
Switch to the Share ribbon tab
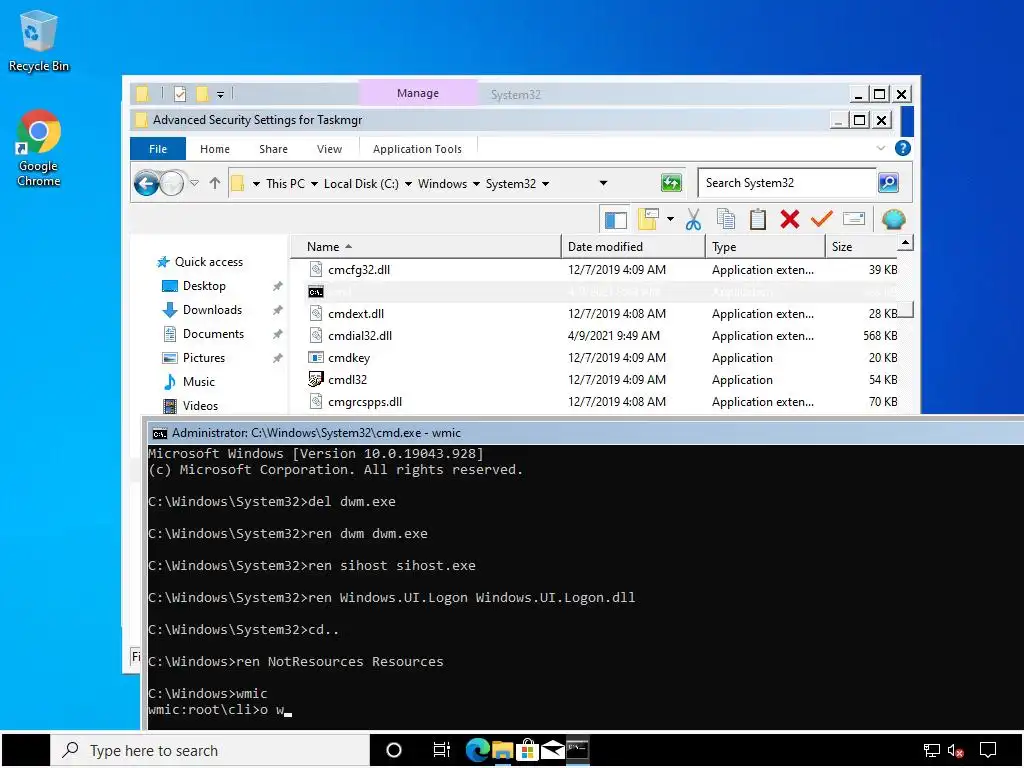pos(273,149)
